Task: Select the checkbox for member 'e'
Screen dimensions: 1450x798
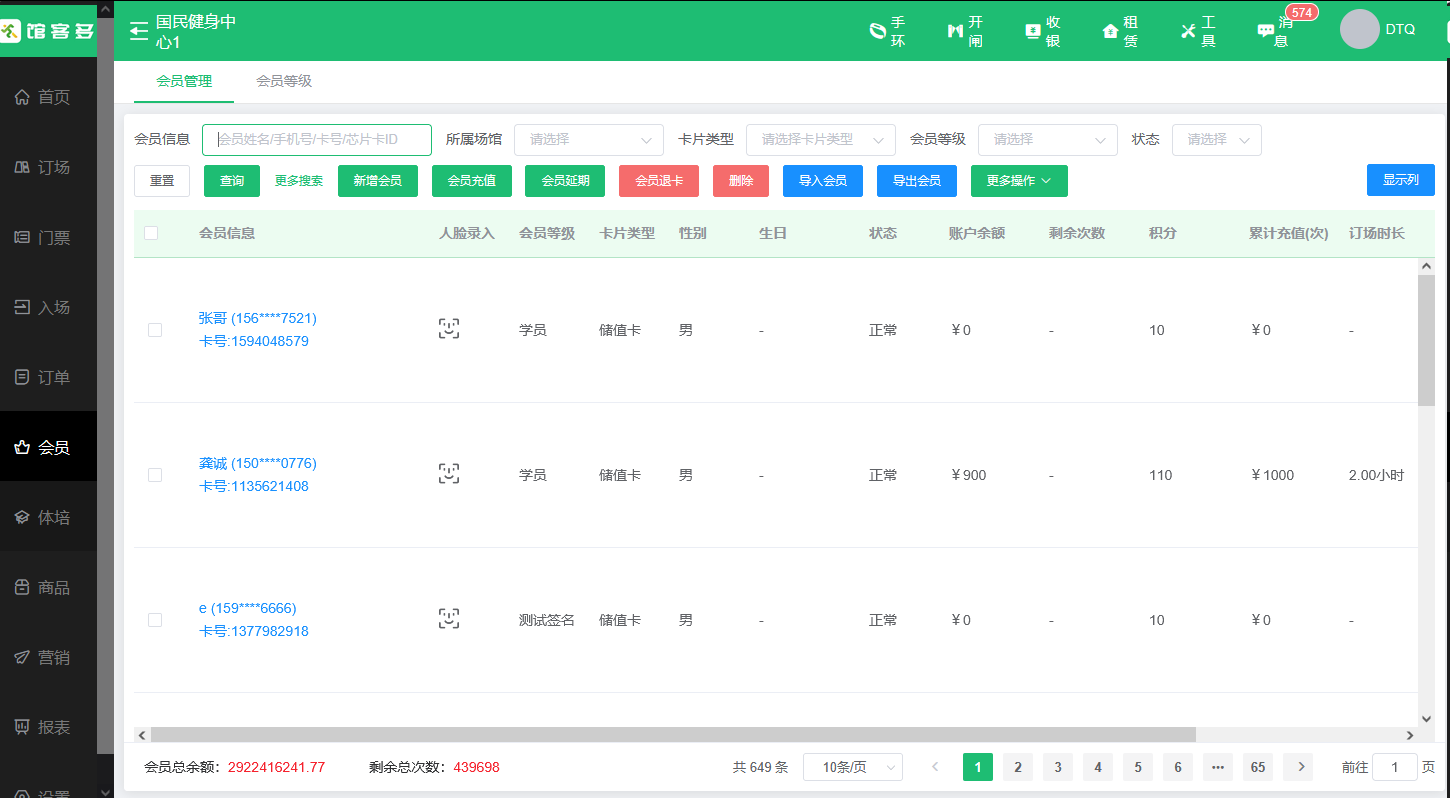Action: pos(154,619)
